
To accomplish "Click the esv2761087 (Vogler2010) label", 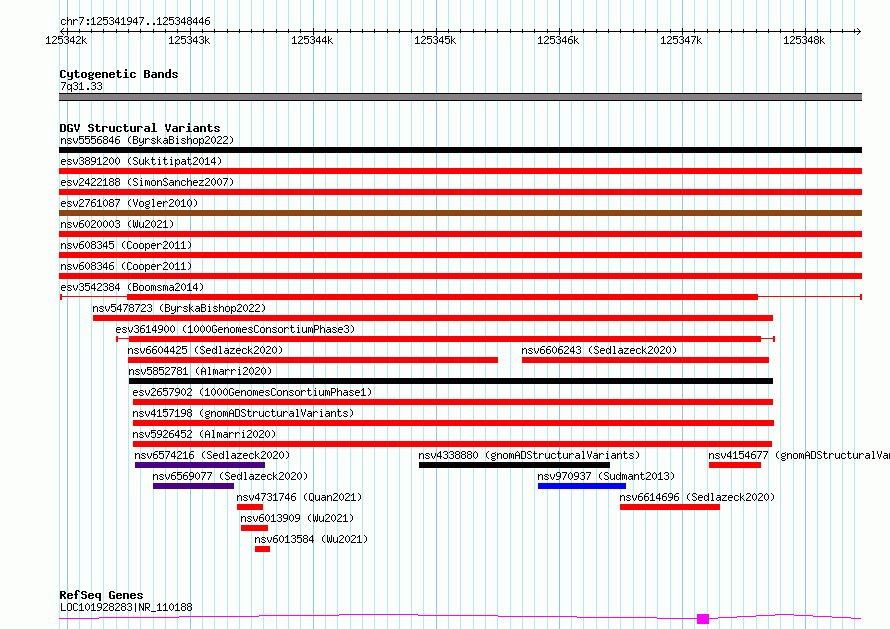I will [x=129, y=203].
